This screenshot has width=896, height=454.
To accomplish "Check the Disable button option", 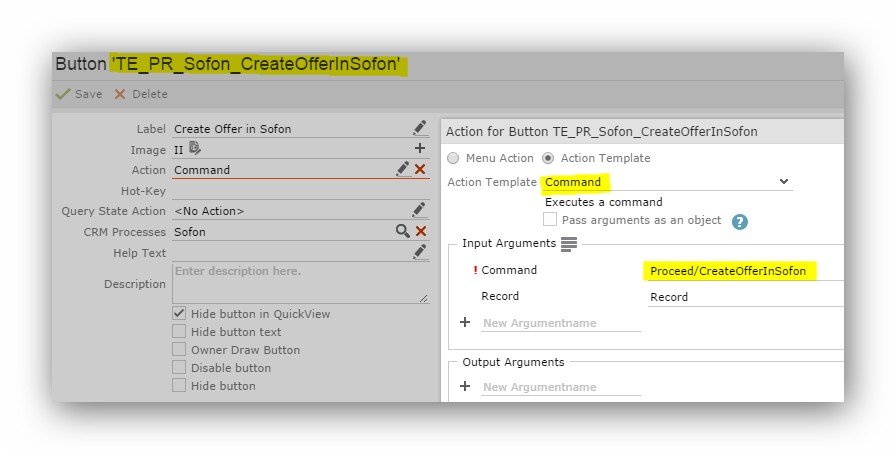I will click(179, 368).
